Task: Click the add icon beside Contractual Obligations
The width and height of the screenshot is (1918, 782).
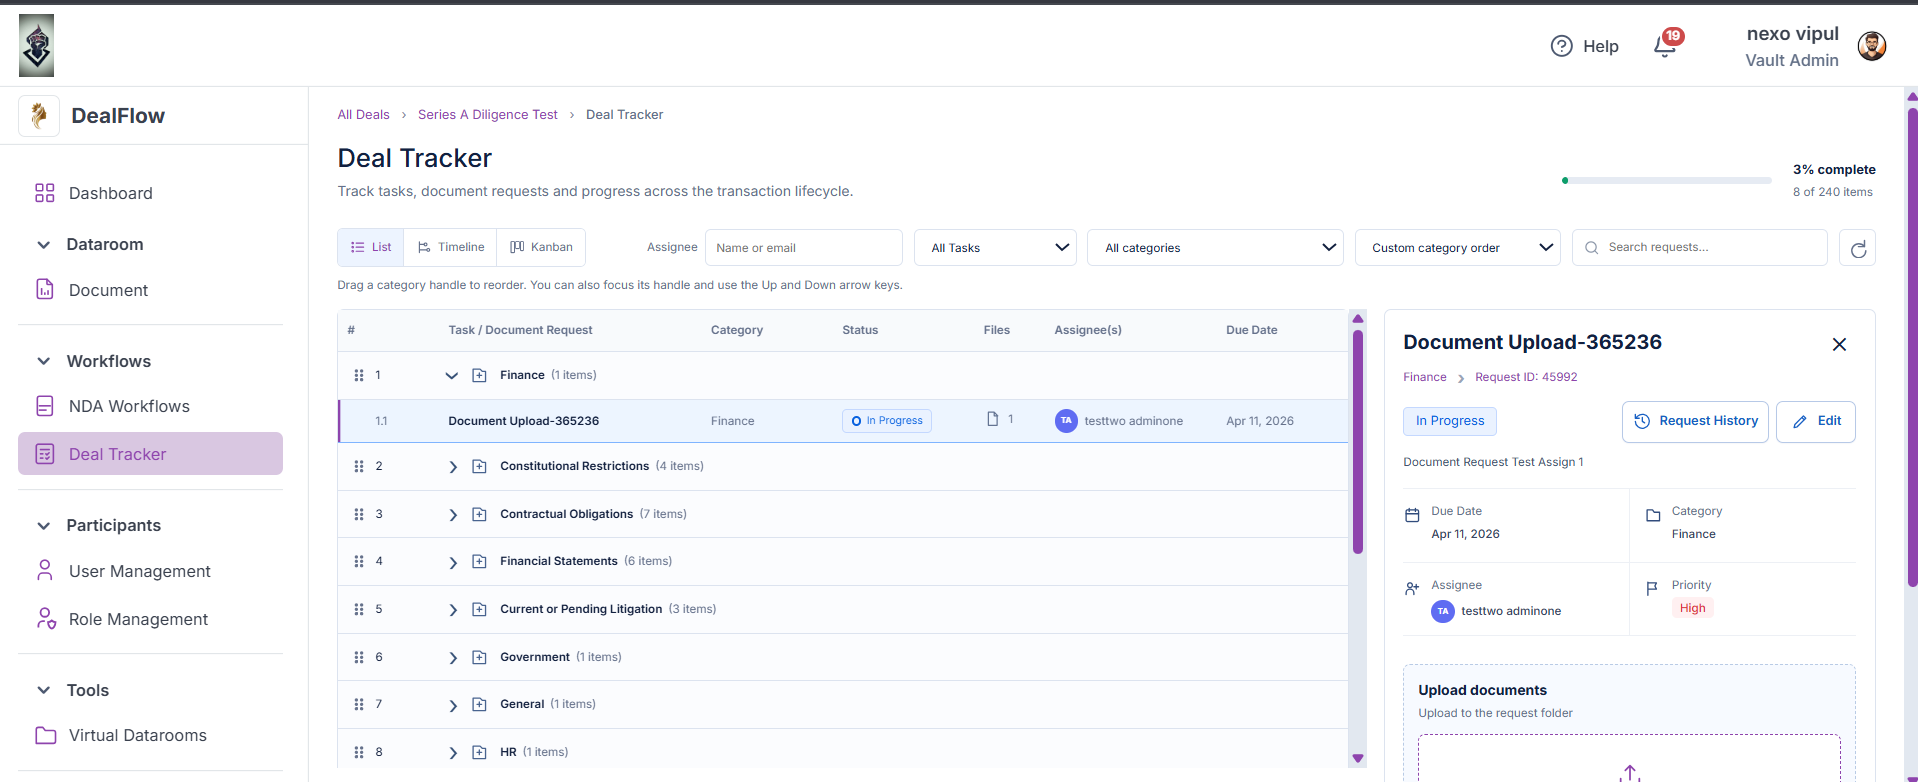Action: pos(479,514)
